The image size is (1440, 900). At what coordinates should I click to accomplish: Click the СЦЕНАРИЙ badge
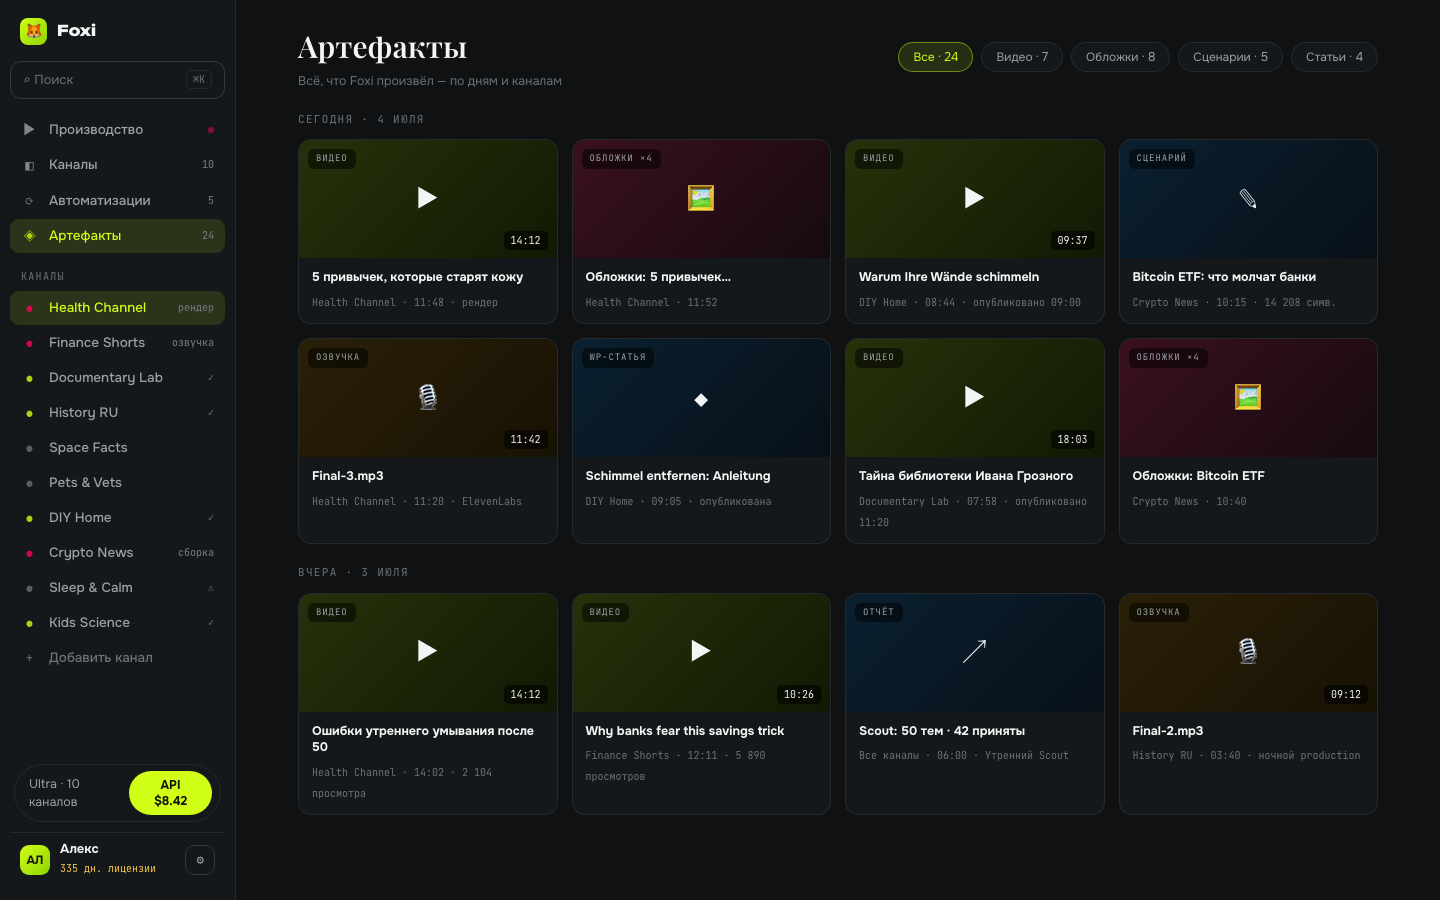pos(1161,158)
